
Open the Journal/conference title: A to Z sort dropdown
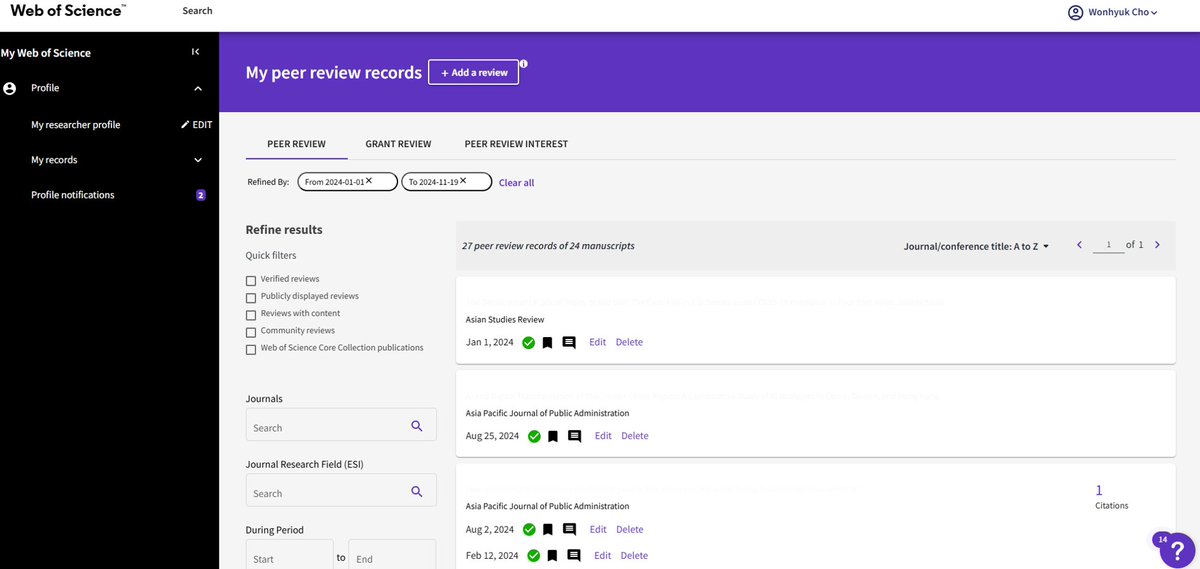pyautogui.click(x=976, y=245)
